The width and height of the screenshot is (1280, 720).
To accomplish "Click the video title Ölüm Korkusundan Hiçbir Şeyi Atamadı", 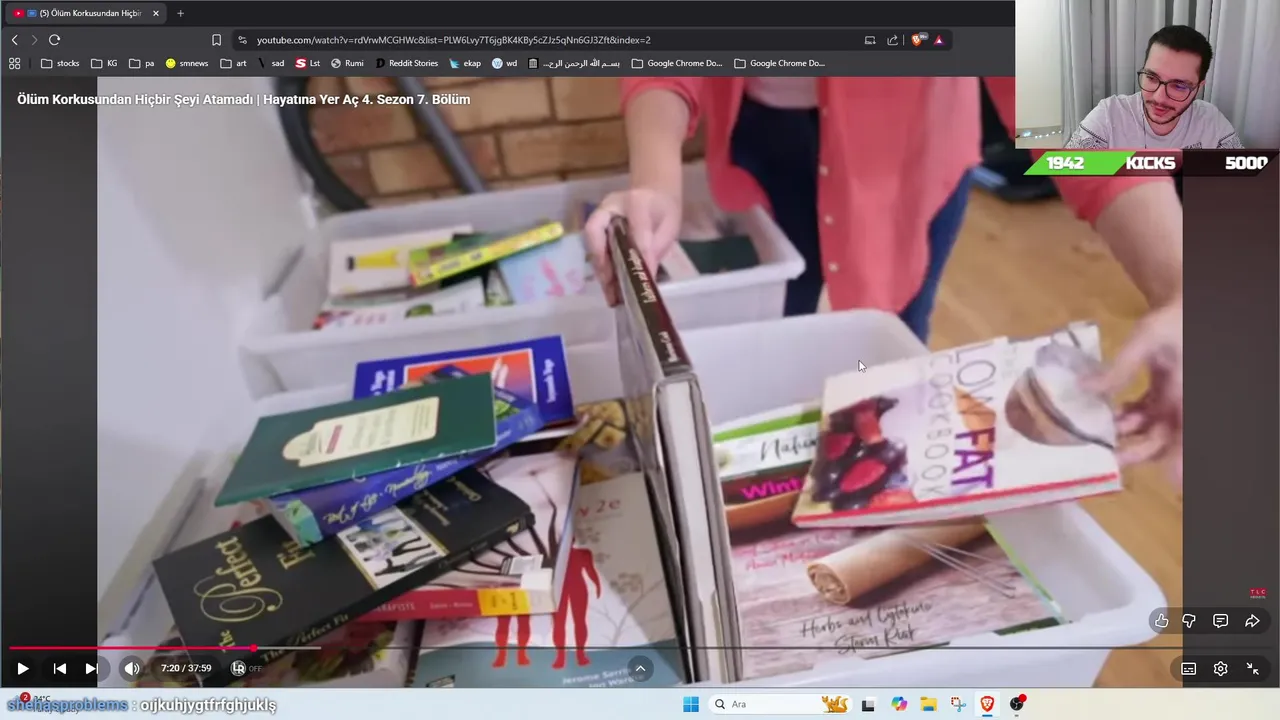I will tap(243, 99).
